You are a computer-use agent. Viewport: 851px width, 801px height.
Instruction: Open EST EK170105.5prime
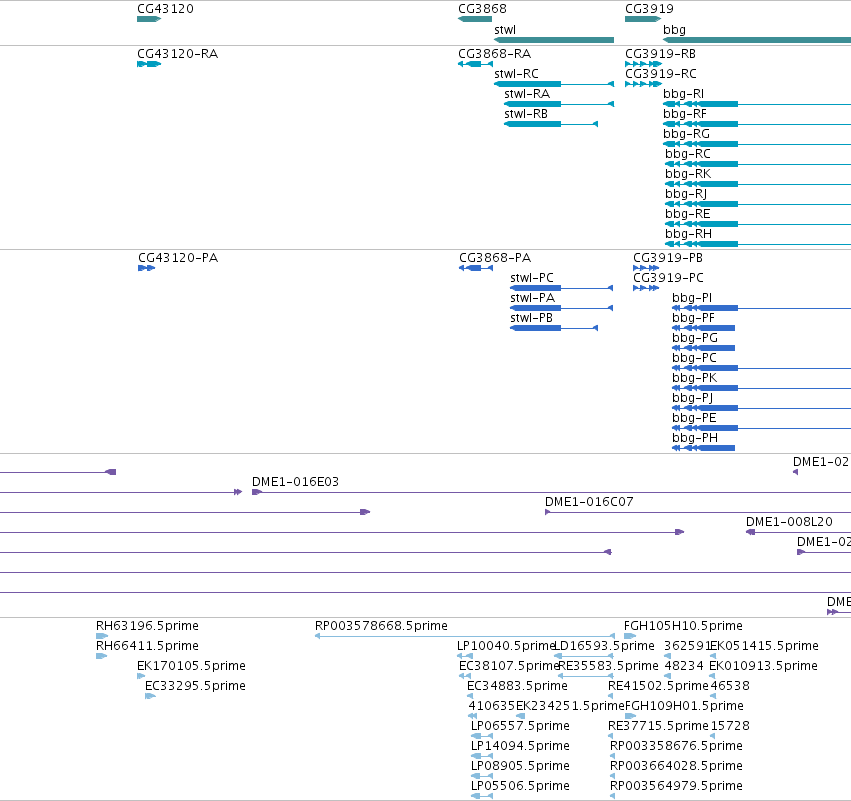click(191, 666)
